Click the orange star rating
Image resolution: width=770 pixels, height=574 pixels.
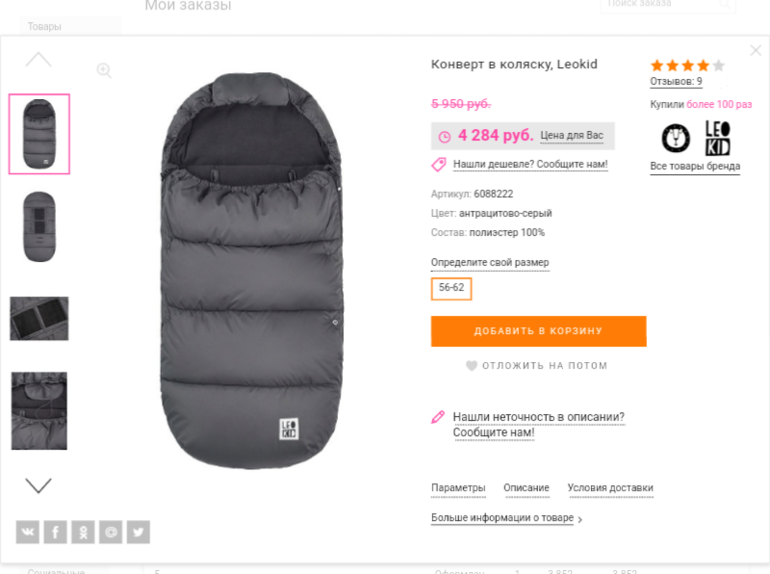coord(687,65)
